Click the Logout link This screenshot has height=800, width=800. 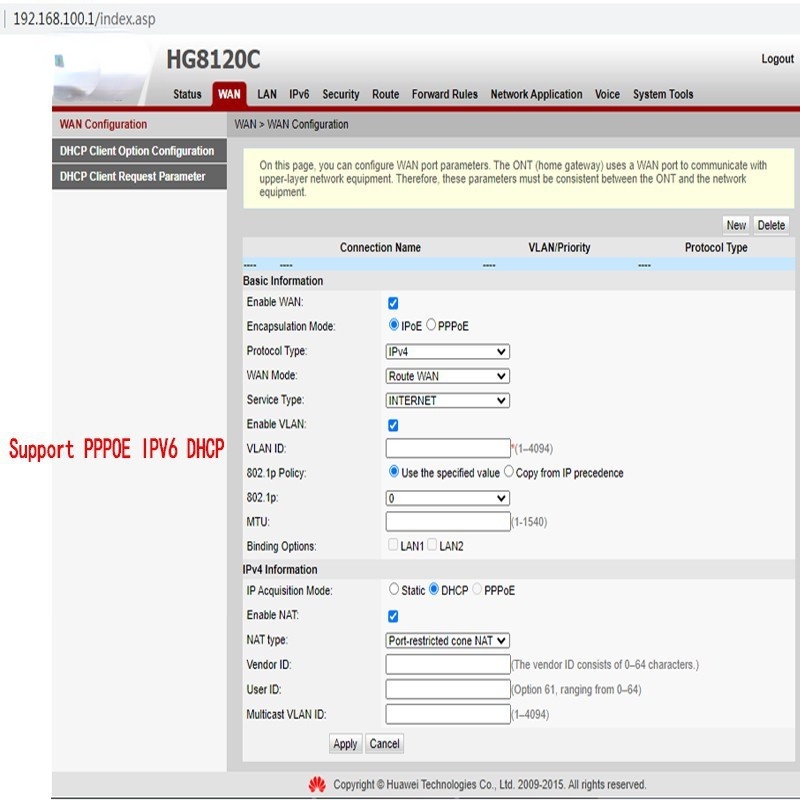point(777,59)
